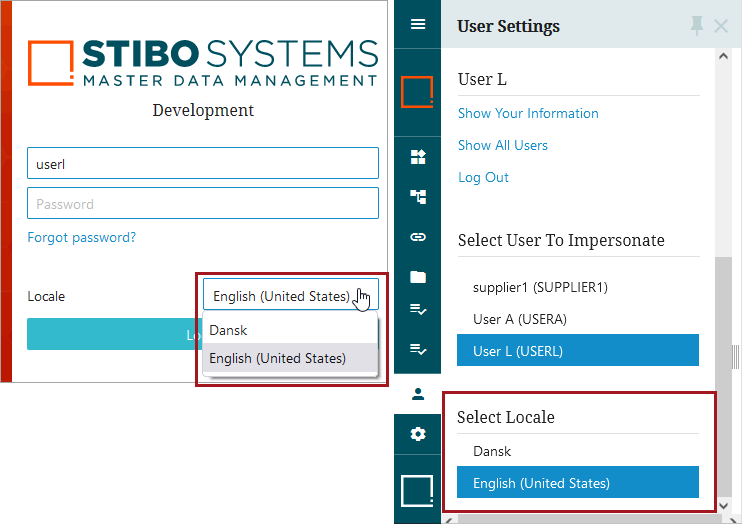Viewport: 742px width, 524px height.
Task: Open the hamburger menu in the sidebar
Action: tap(417, 24)
